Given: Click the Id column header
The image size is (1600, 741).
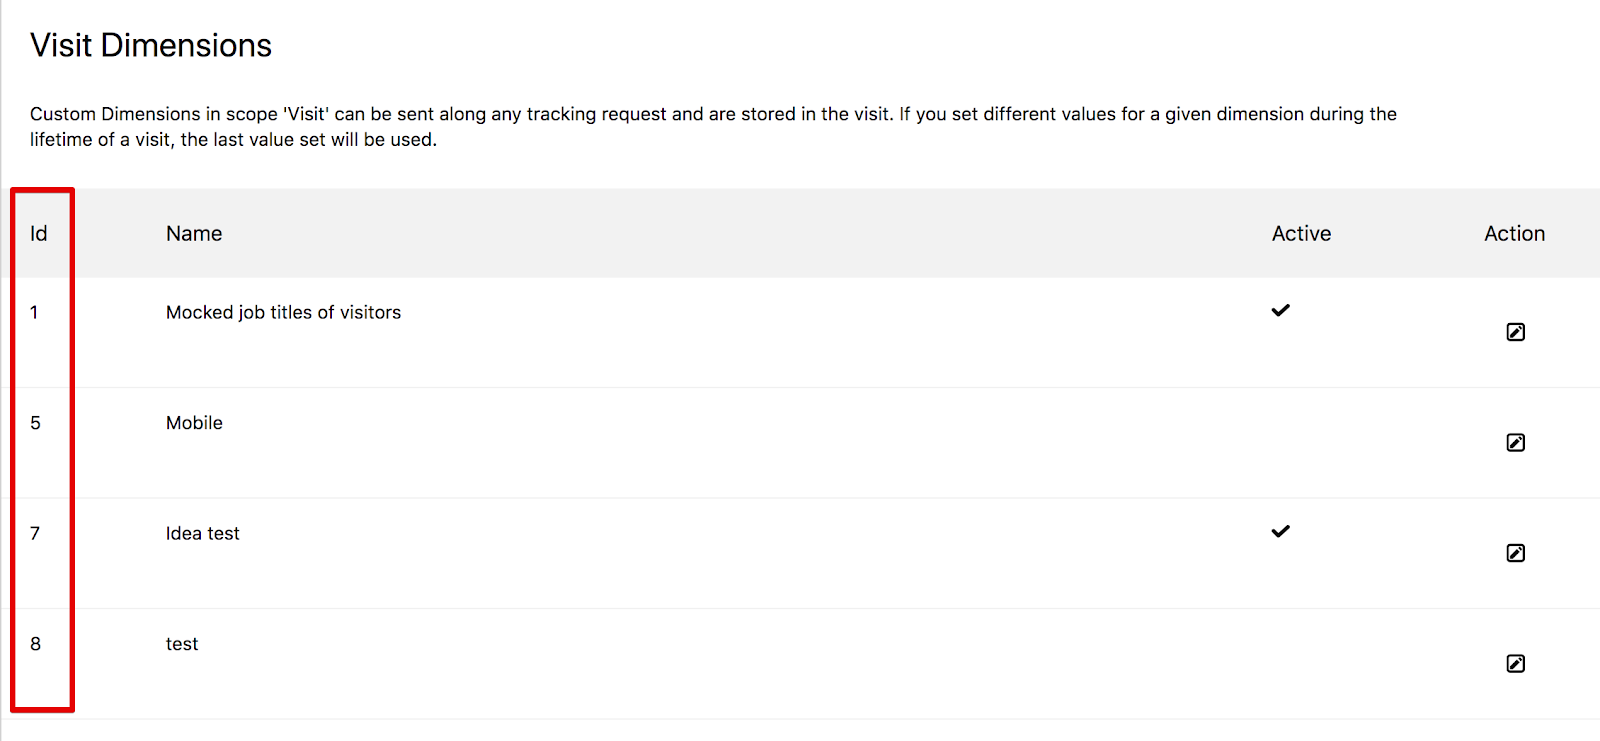Looking at the screenshot, I should [x=38, y=233].
